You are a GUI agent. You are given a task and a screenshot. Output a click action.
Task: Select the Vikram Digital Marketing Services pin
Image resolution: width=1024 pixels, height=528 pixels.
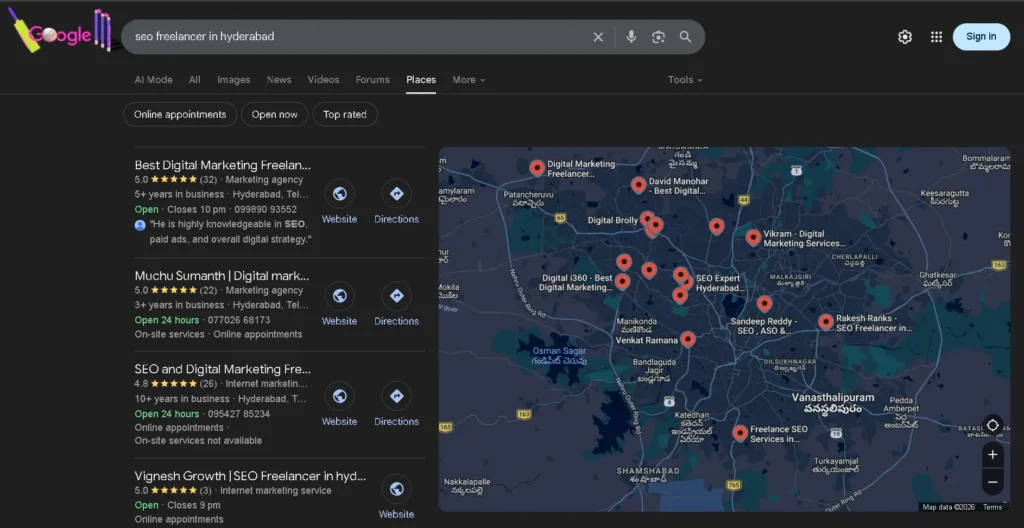[753, 237]
